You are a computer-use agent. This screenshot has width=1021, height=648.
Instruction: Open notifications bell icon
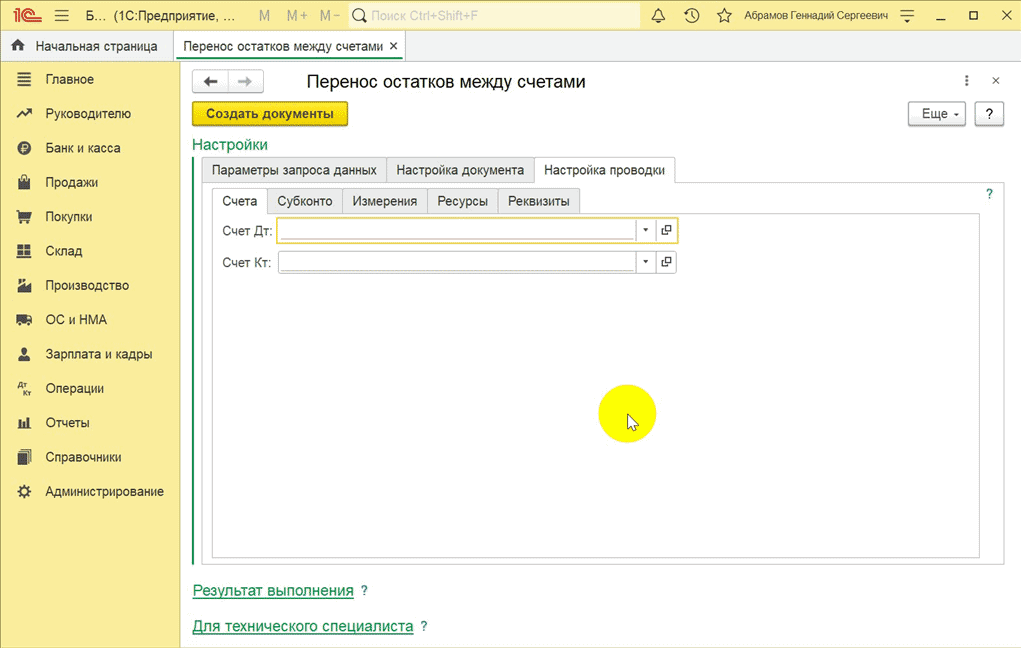(658, 16)
